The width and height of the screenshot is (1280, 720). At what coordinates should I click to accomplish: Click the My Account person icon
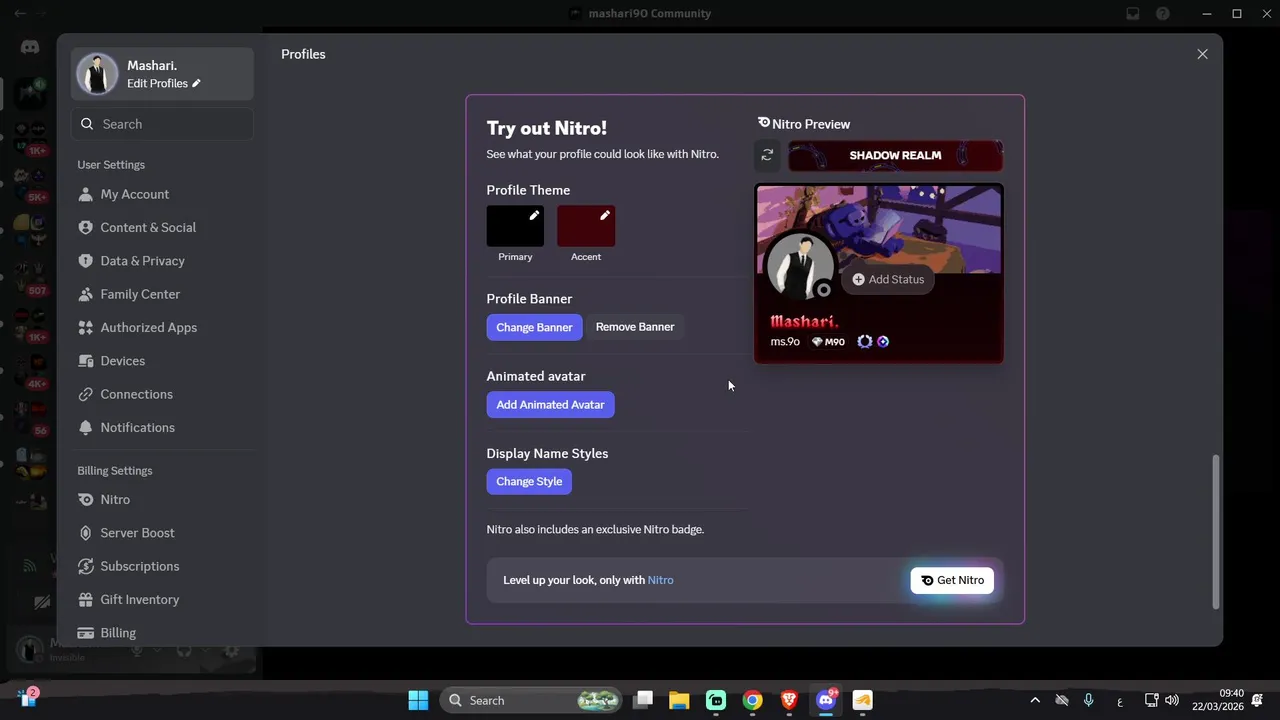coord(86,194)
